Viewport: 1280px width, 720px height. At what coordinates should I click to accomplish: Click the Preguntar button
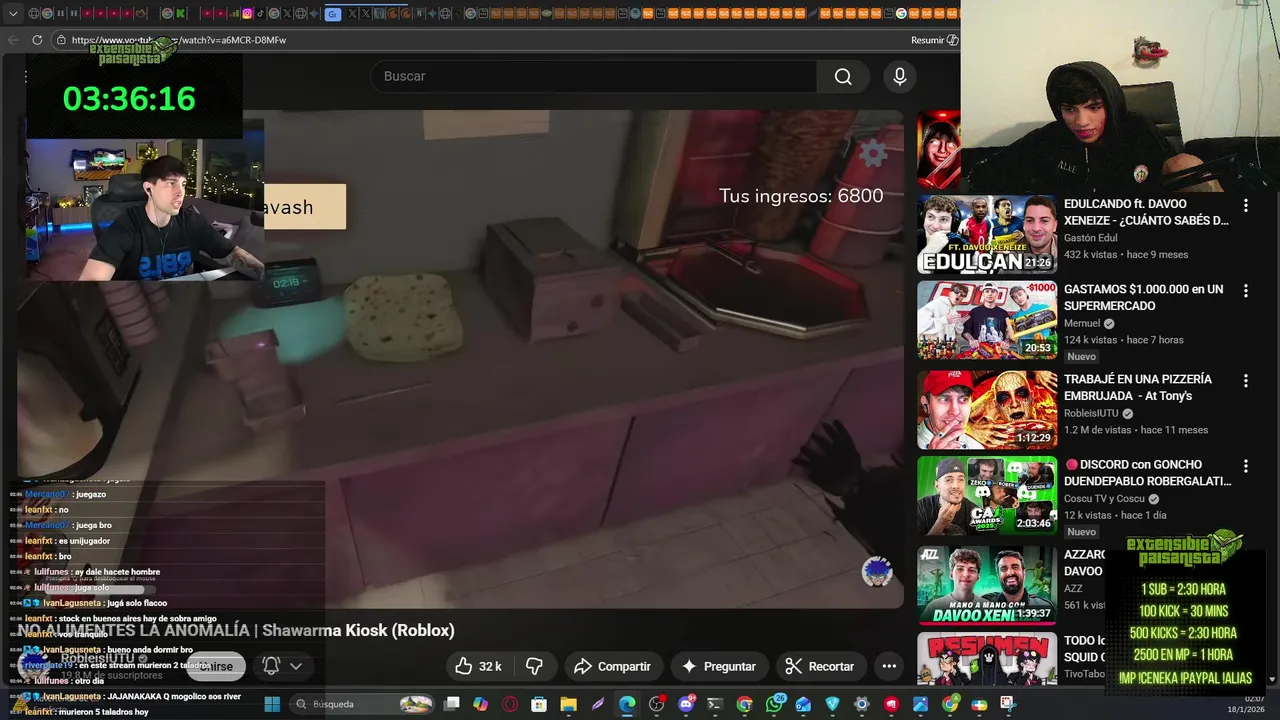click(x=718, y=666)
